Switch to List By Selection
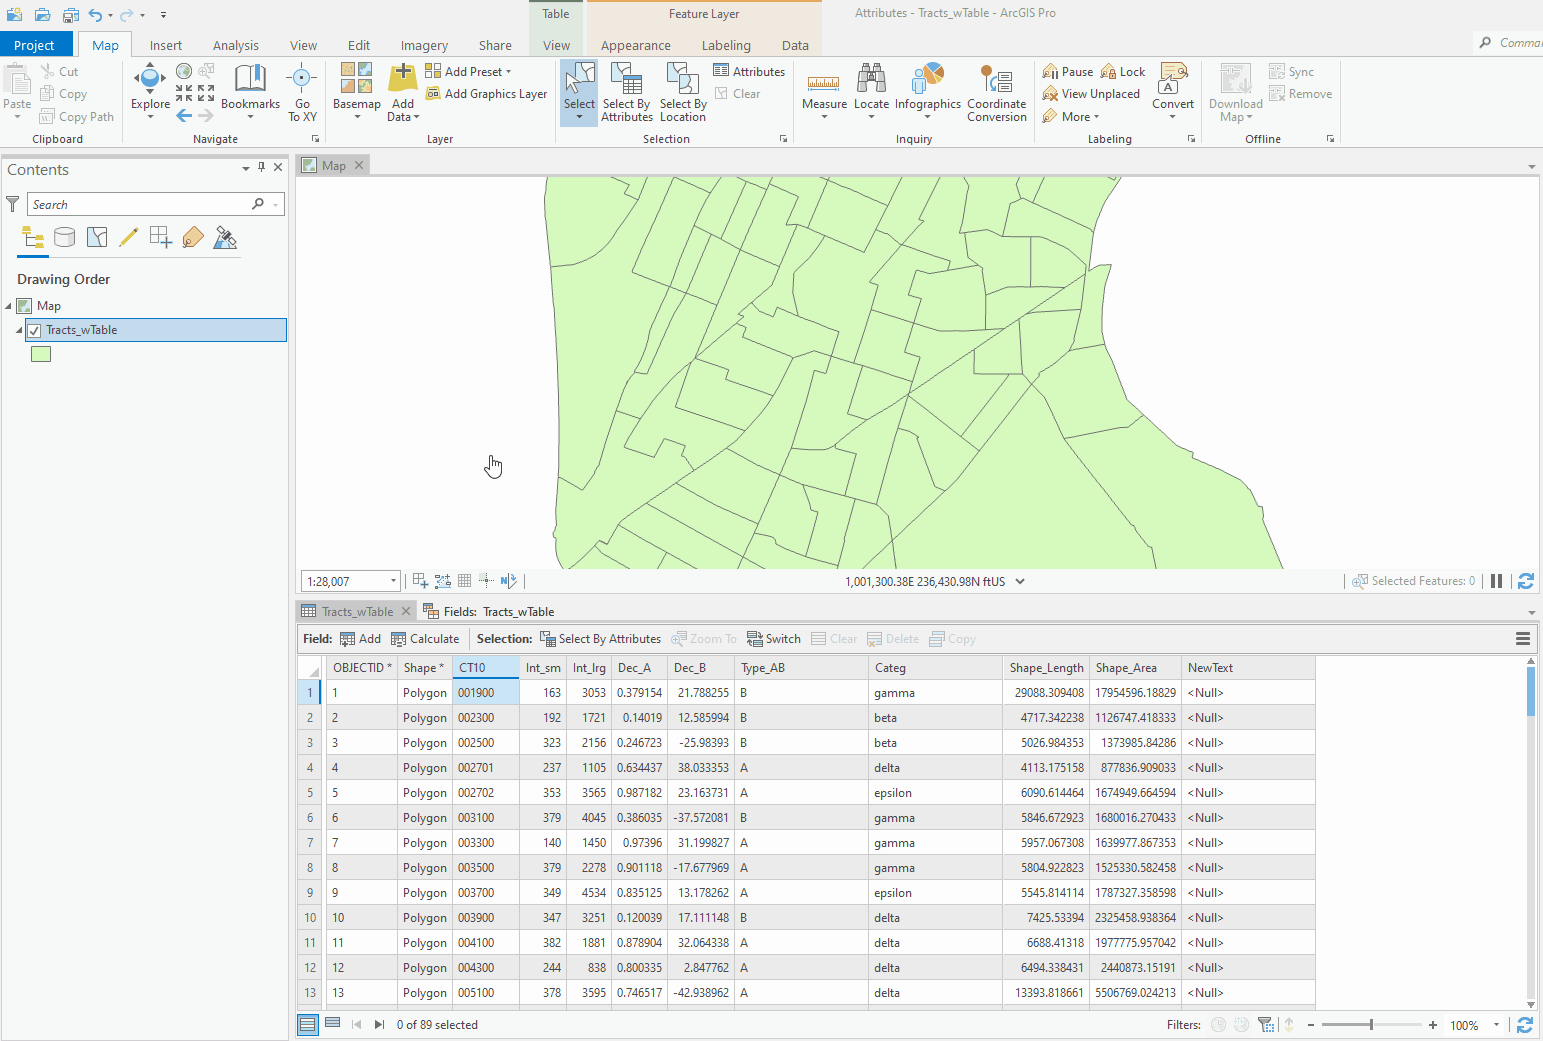Screen dimensions: 1543x1041 pos(97,237)
